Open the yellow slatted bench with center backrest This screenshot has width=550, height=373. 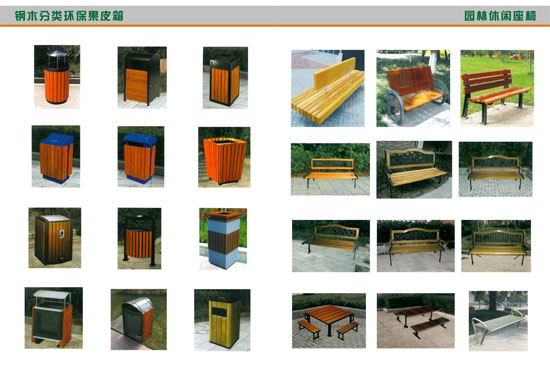pos(328,88)
